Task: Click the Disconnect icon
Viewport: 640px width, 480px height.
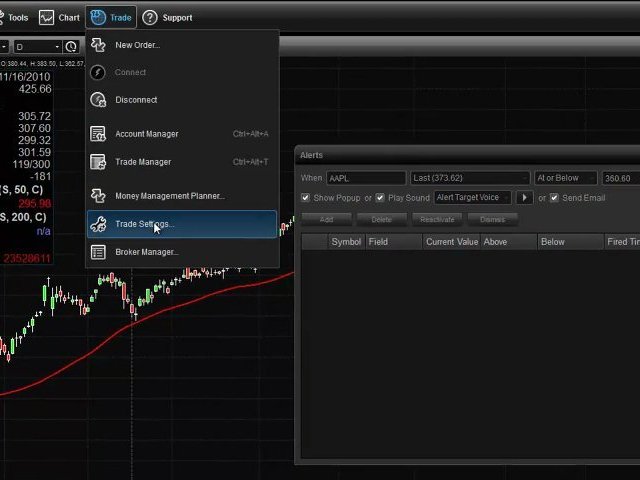Action: [x=98, y=100]
